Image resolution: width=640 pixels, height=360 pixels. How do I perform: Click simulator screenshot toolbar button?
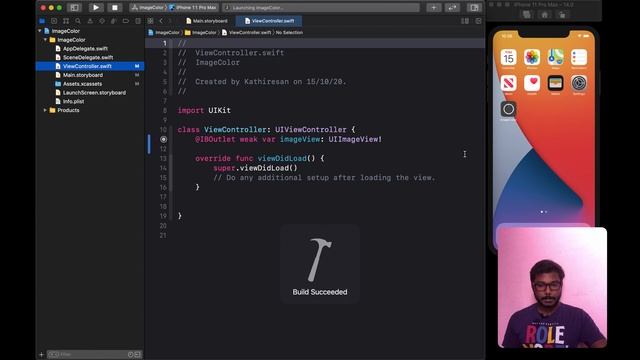click(527, 15)
